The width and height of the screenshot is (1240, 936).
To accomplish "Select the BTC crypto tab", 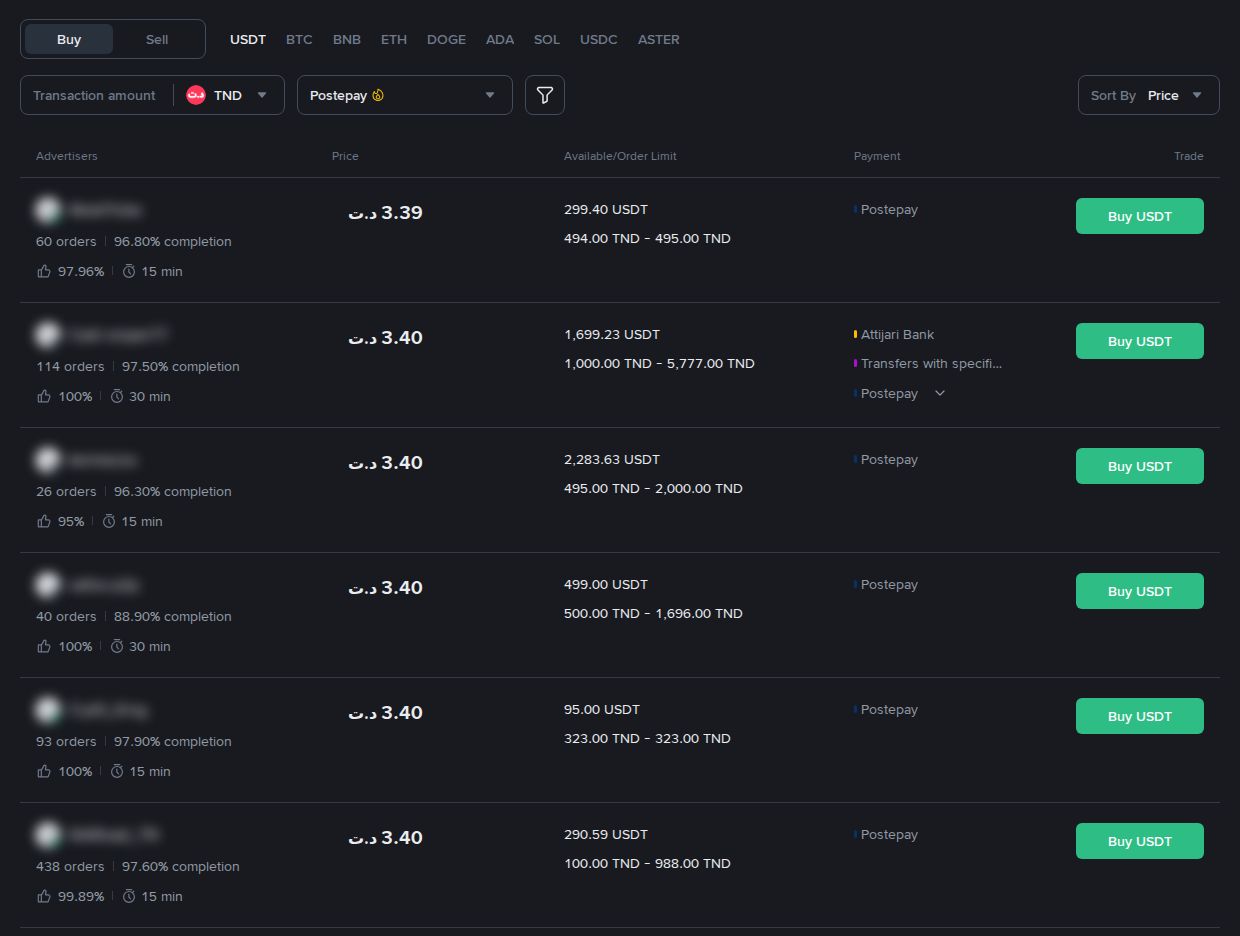I will pos(299,39).
